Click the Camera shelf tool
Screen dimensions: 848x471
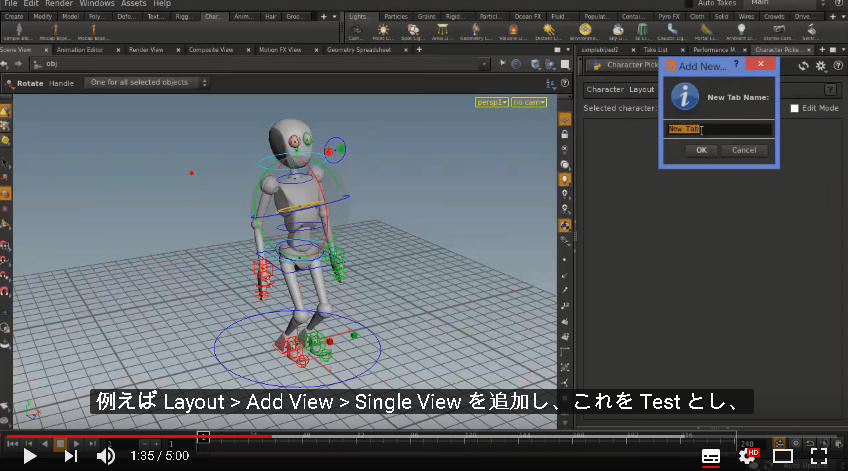coord(356,32)
